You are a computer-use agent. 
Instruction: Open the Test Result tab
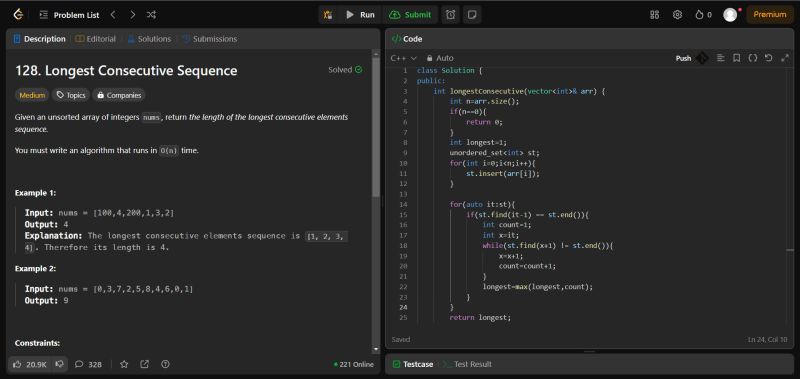[x=467, y=364]
